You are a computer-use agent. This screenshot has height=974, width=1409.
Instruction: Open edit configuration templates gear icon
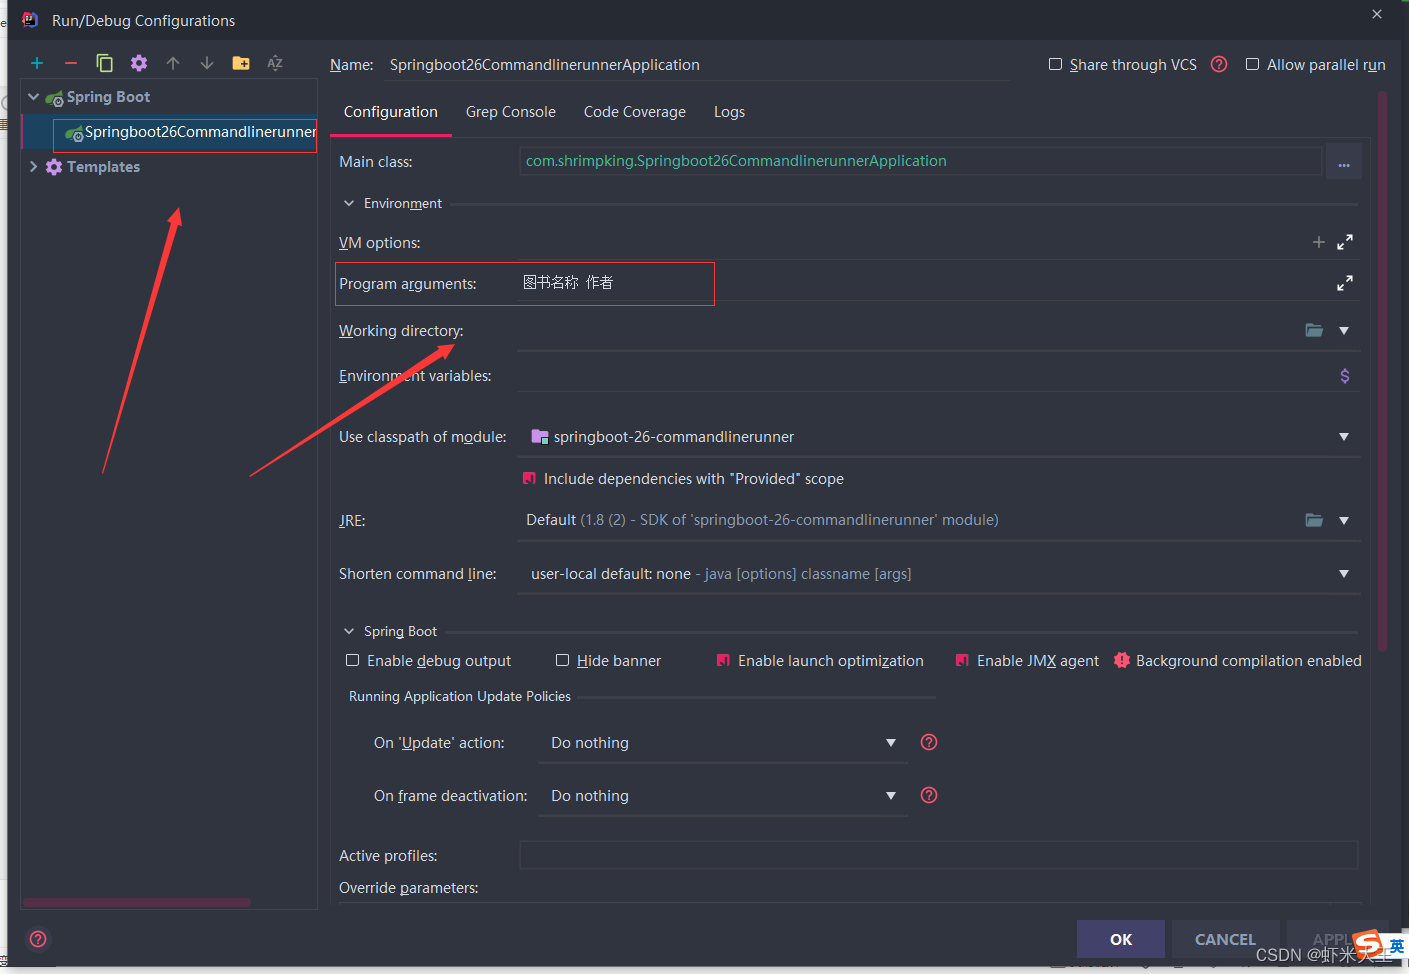coord(138,62)
